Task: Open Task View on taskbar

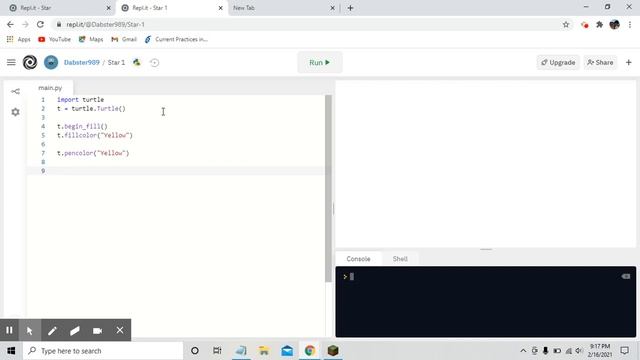Action: 217,351
